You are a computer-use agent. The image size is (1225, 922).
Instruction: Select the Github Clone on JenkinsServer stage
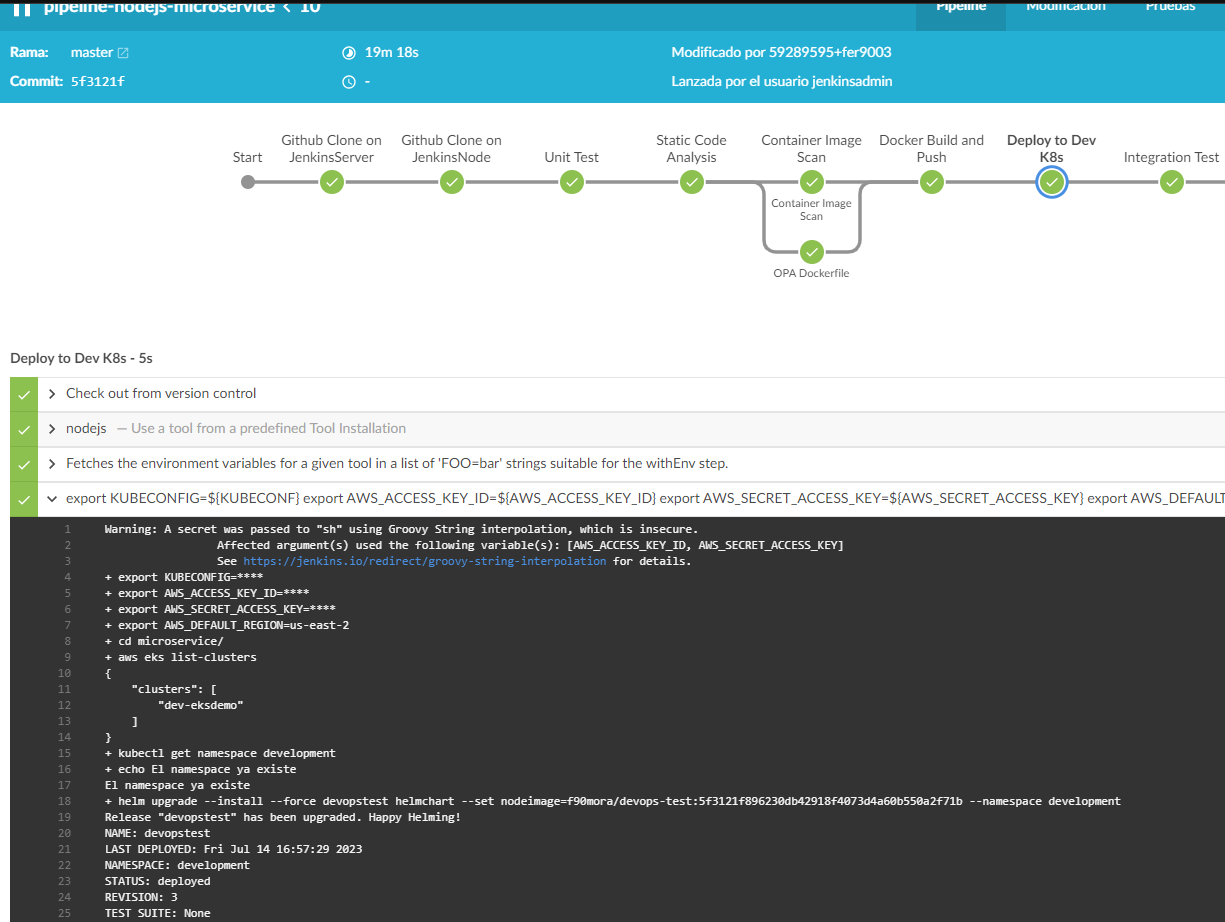(331, 182)
